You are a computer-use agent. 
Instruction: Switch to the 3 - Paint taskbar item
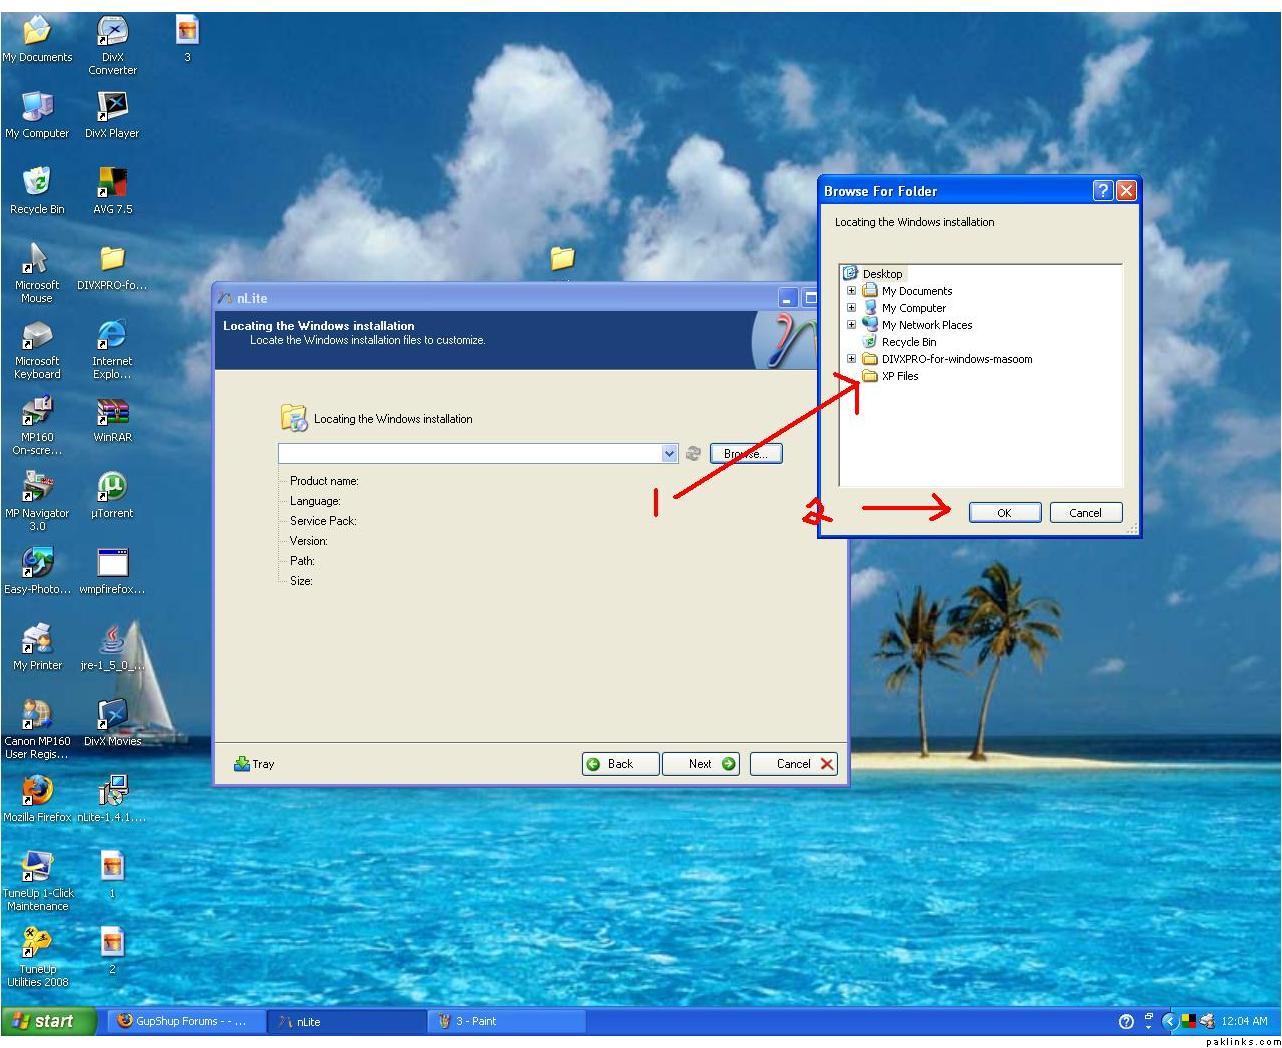pyautogui.click(x=475, y=1021)
